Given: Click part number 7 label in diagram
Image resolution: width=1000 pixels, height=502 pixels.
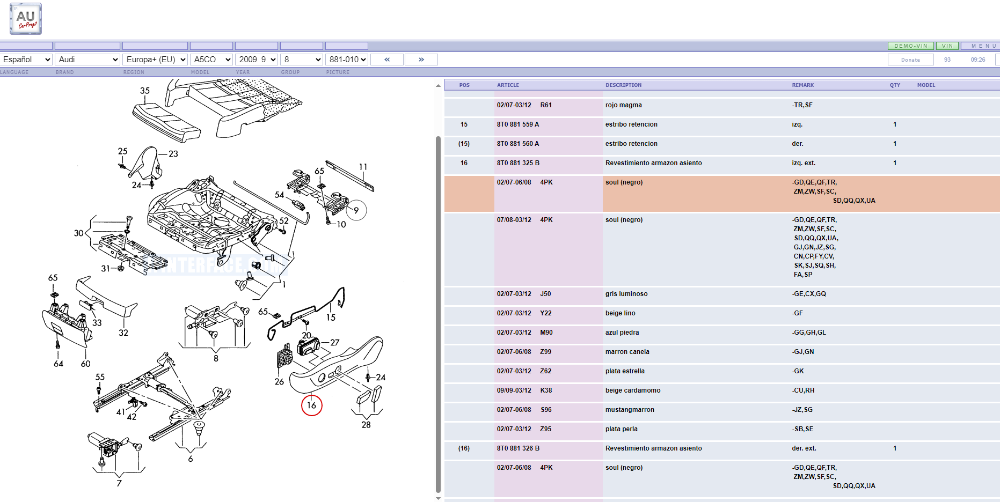Looking at the screenshot, I should tap(119, 483).
